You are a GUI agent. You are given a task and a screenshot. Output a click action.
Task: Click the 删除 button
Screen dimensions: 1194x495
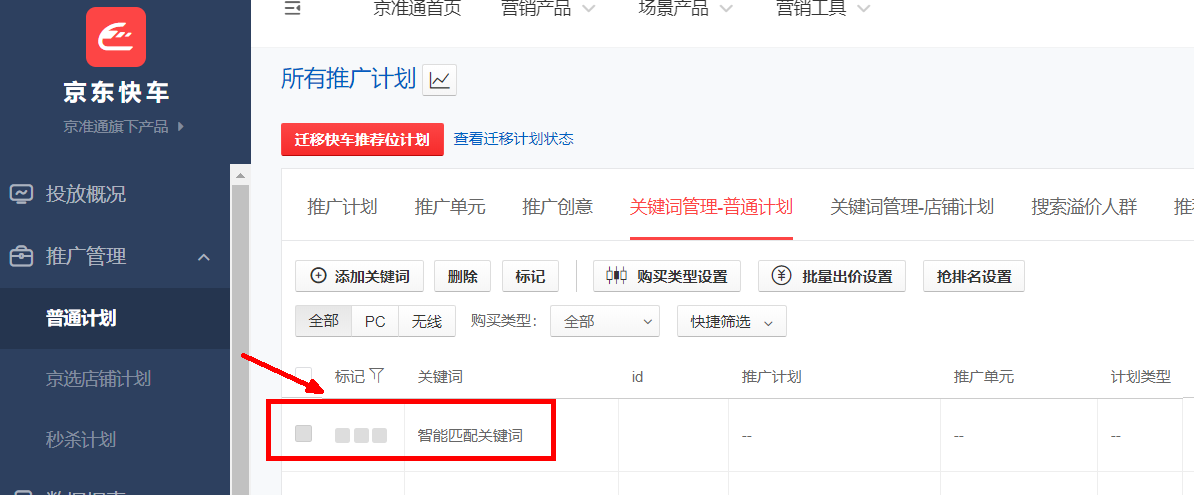tap(463, 276)
